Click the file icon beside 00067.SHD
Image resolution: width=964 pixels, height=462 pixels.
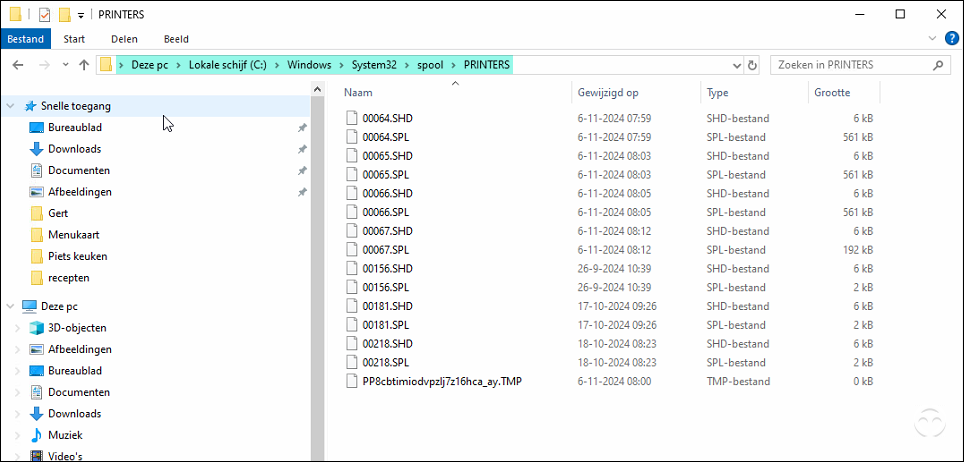pos(352,231)
